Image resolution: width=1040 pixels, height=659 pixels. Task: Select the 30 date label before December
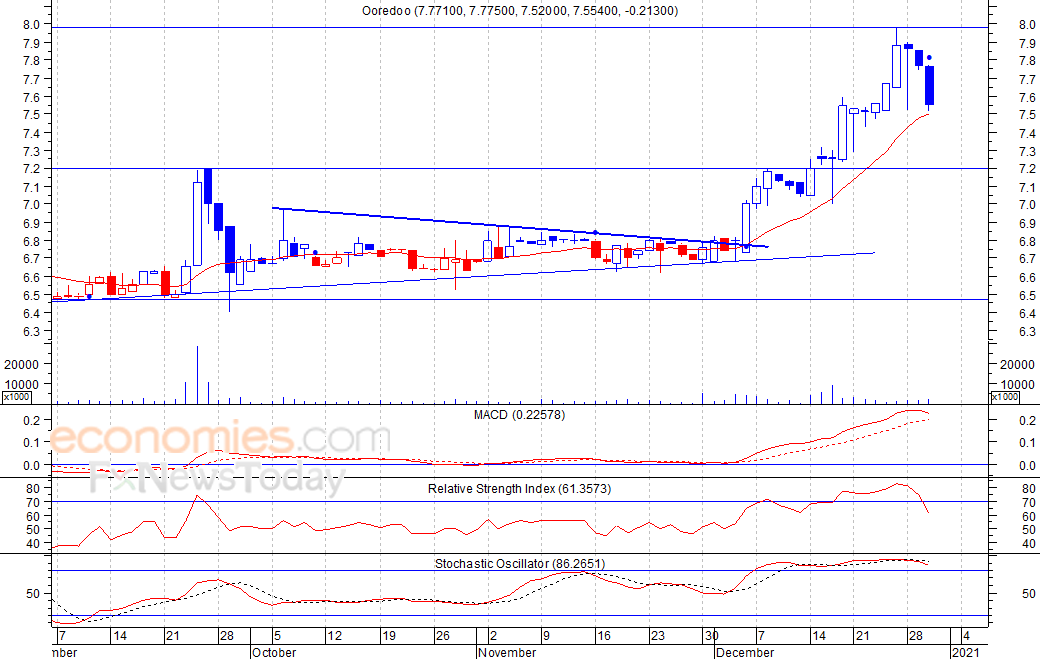coord(712,636)
